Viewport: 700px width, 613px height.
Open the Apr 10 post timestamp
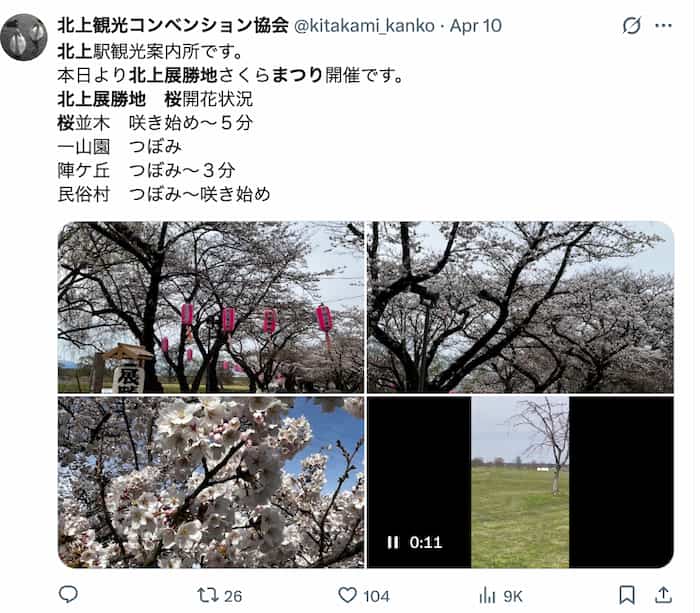coord(475,26)
